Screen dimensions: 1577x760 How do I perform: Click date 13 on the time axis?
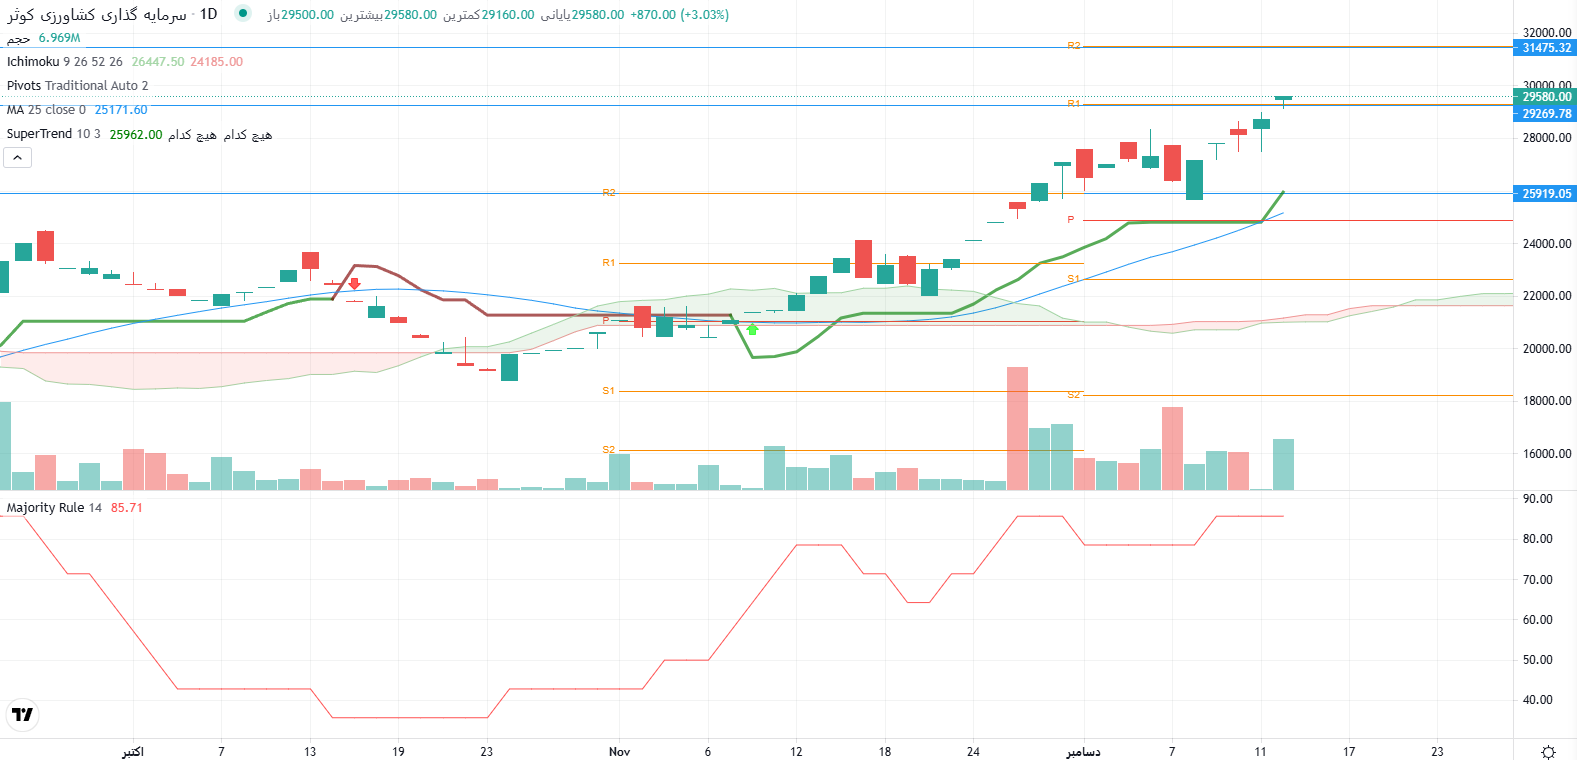click(x=310, y=752)
